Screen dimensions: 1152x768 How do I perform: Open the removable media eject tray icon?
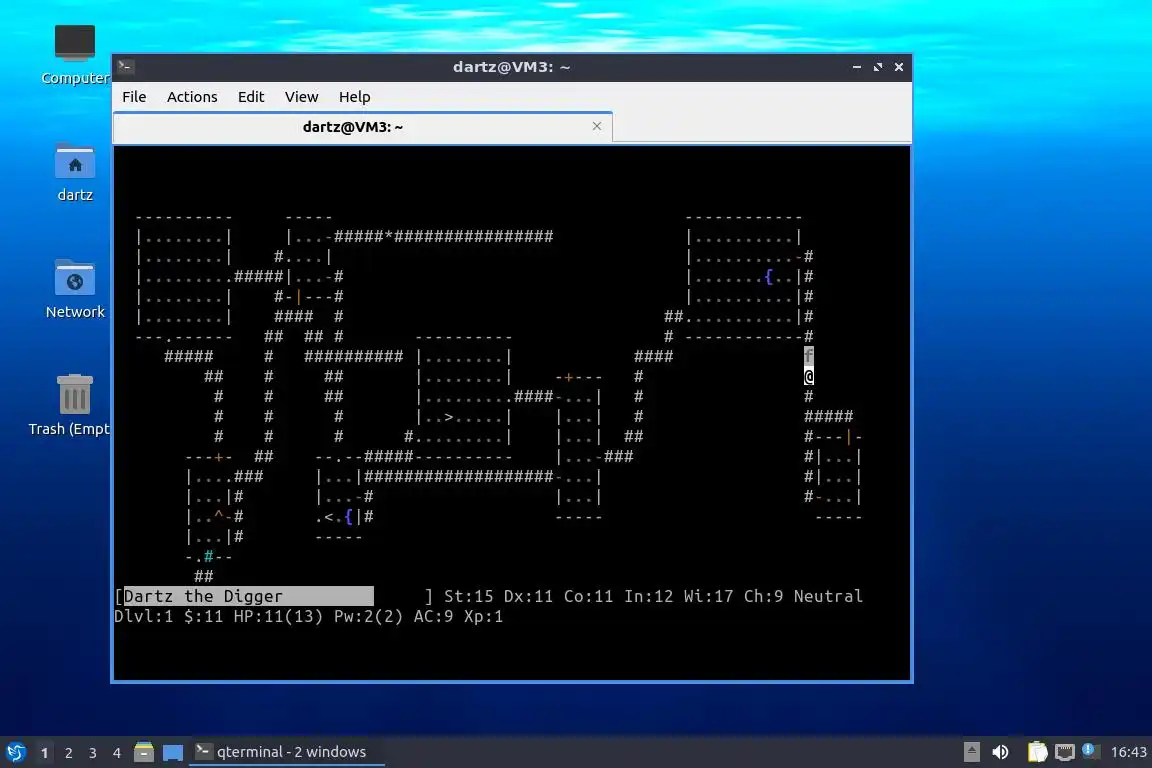tap(971, 752)
